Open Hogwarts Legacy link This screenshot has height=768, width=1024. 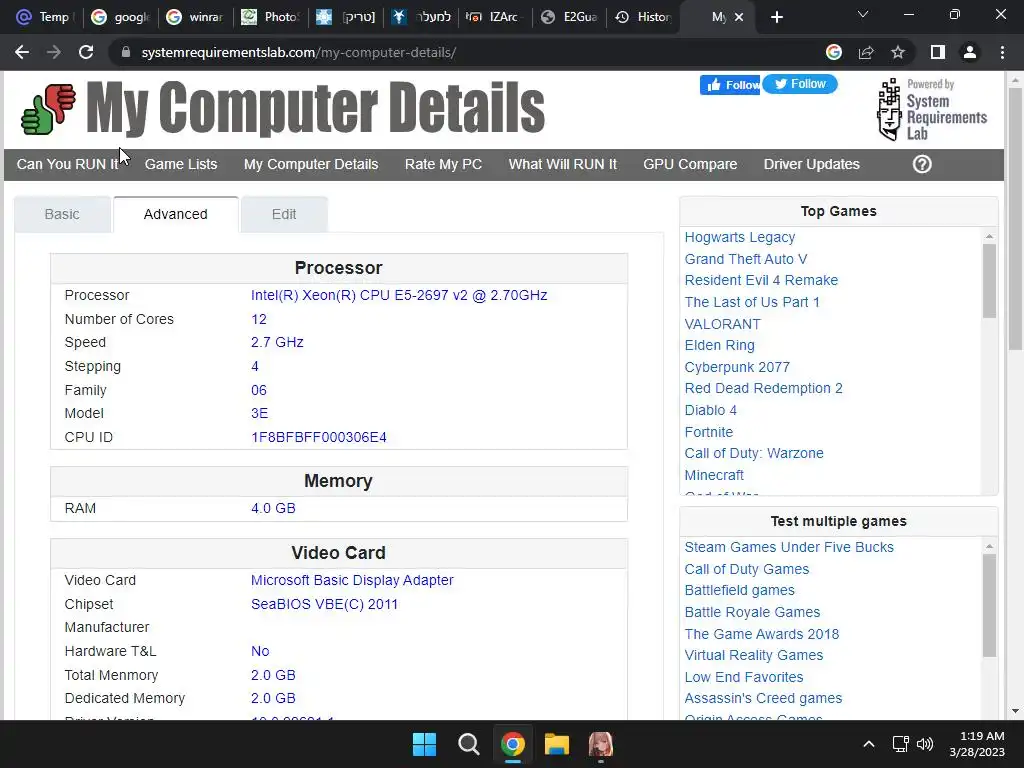[x=740, y=237]
